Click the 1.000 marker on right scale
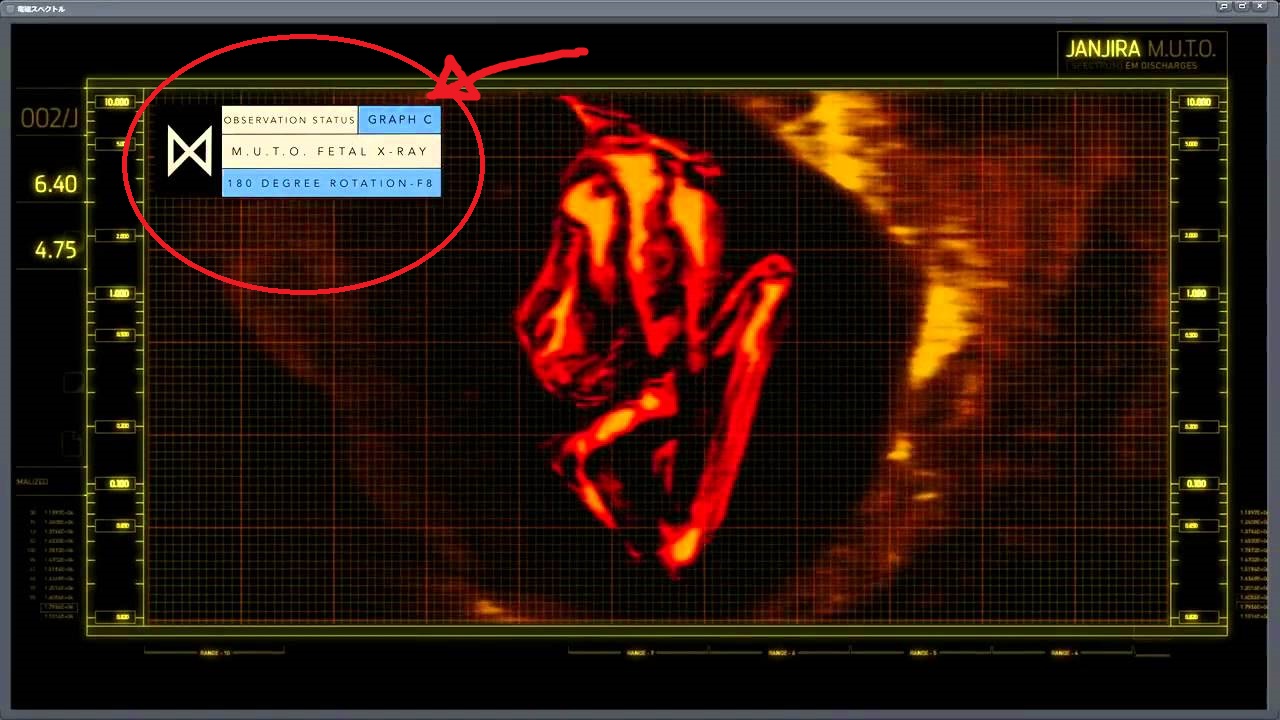Screen dimensions: 1280x720 [1196, 294]
